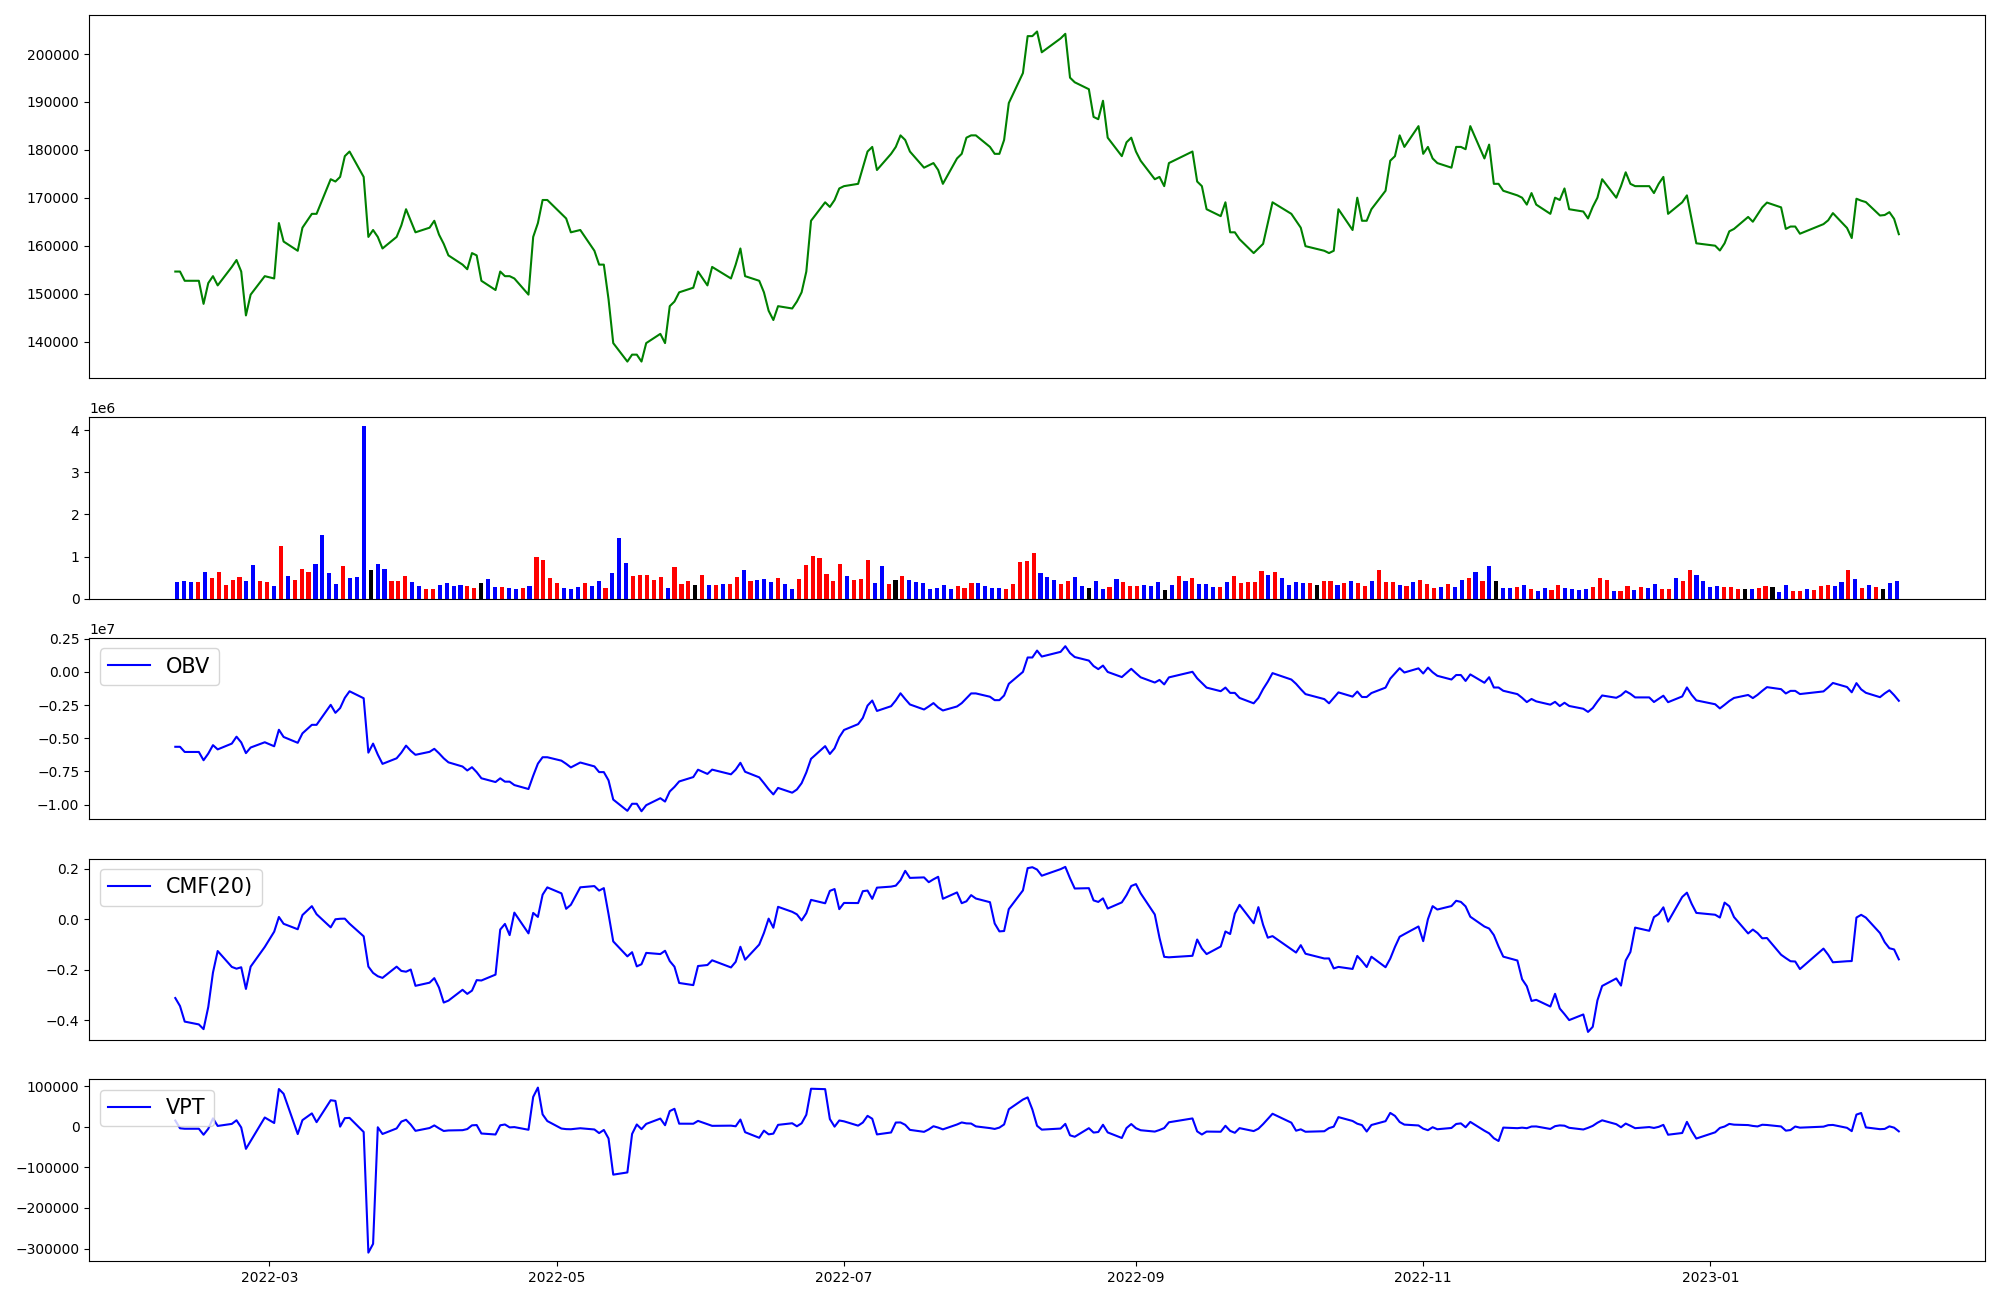Click the 4 label on volume axis
The width and height of the screenshot is (2000, 1300).
click(x=75, y=431)
